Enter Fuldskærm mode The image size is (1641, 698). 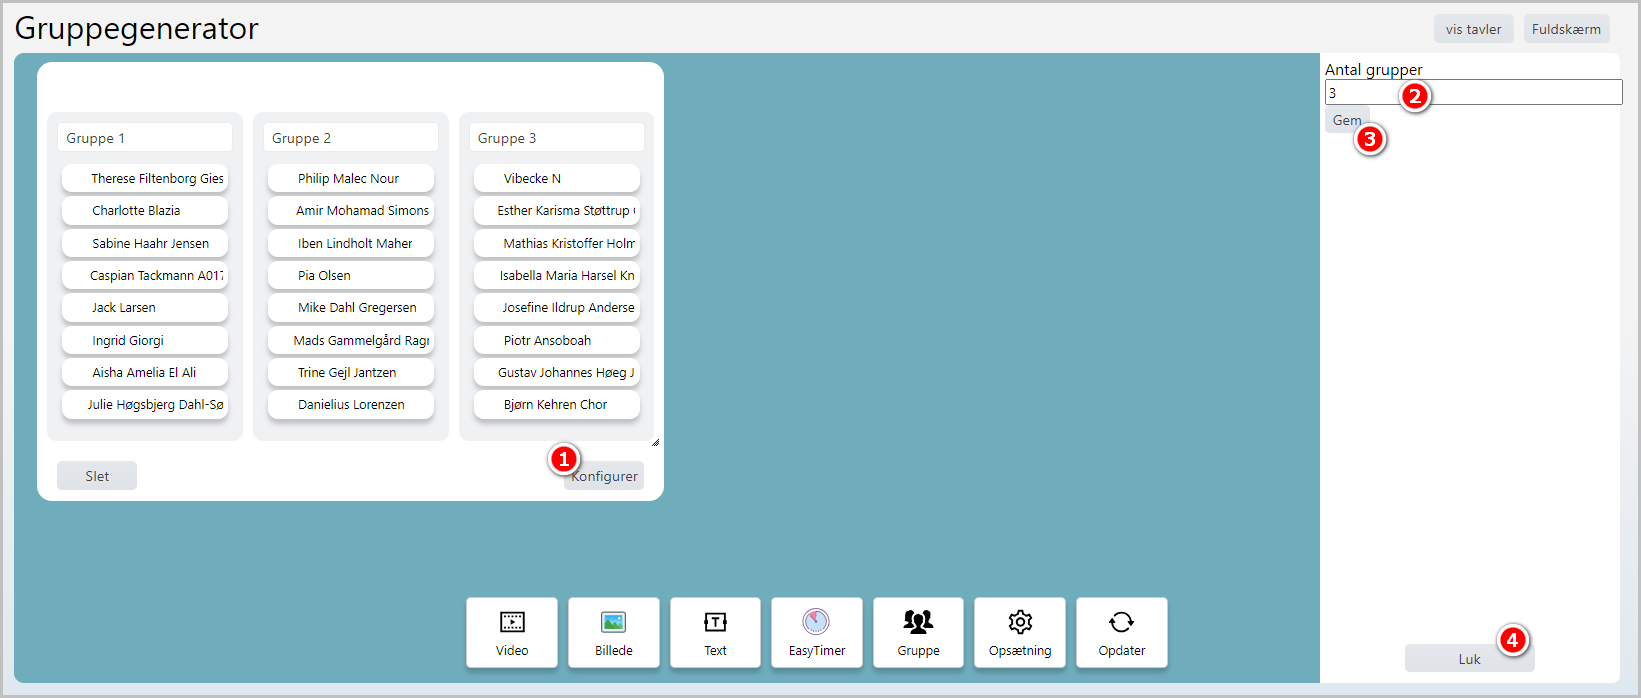1565,29
